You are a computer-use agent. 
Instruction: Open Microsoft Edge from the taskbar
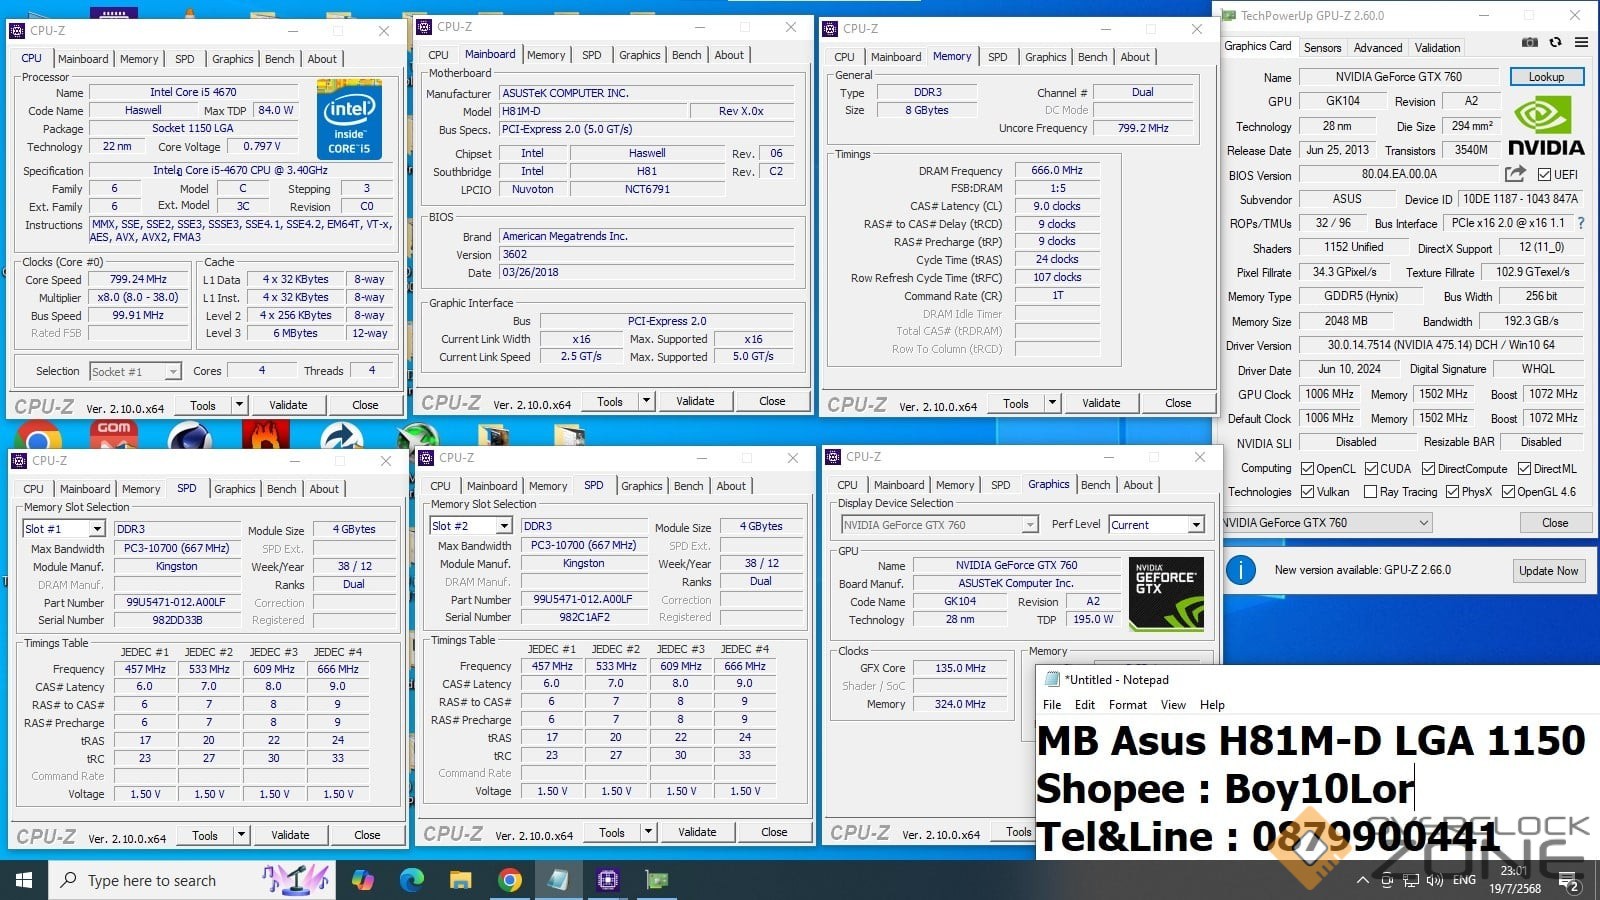point(412,880)
